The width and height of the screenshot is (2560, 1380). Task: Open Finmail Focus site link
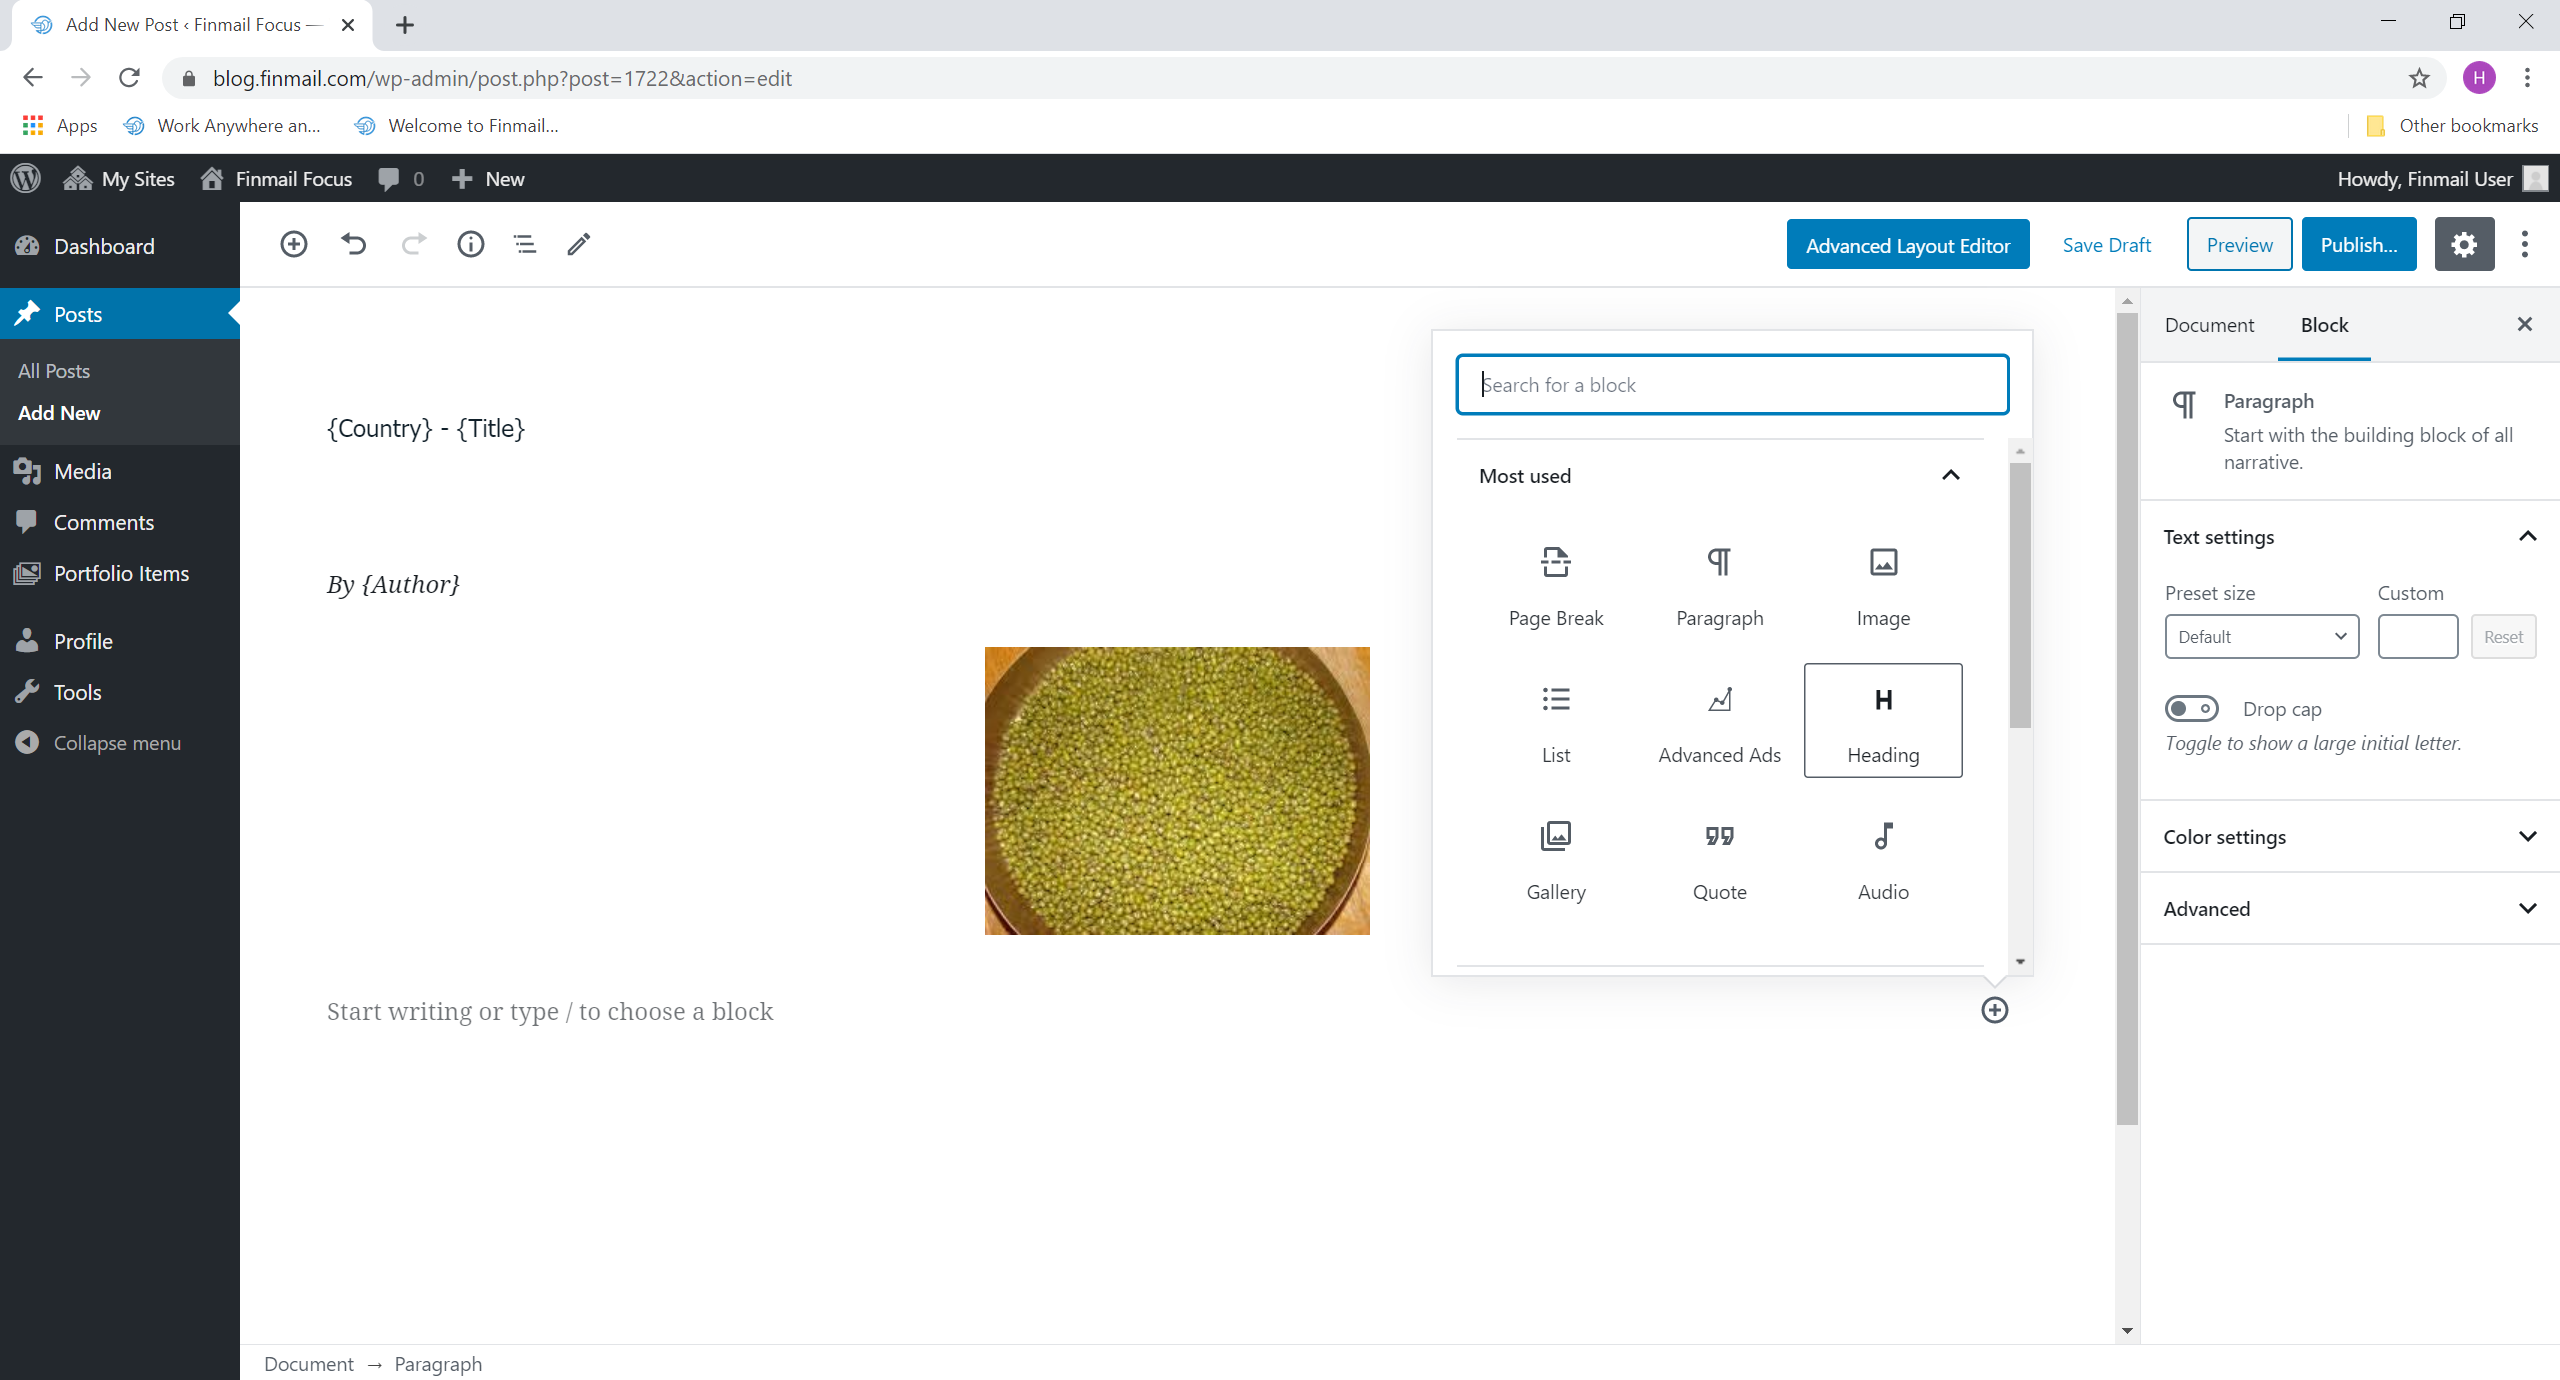(x=276, y=178)
